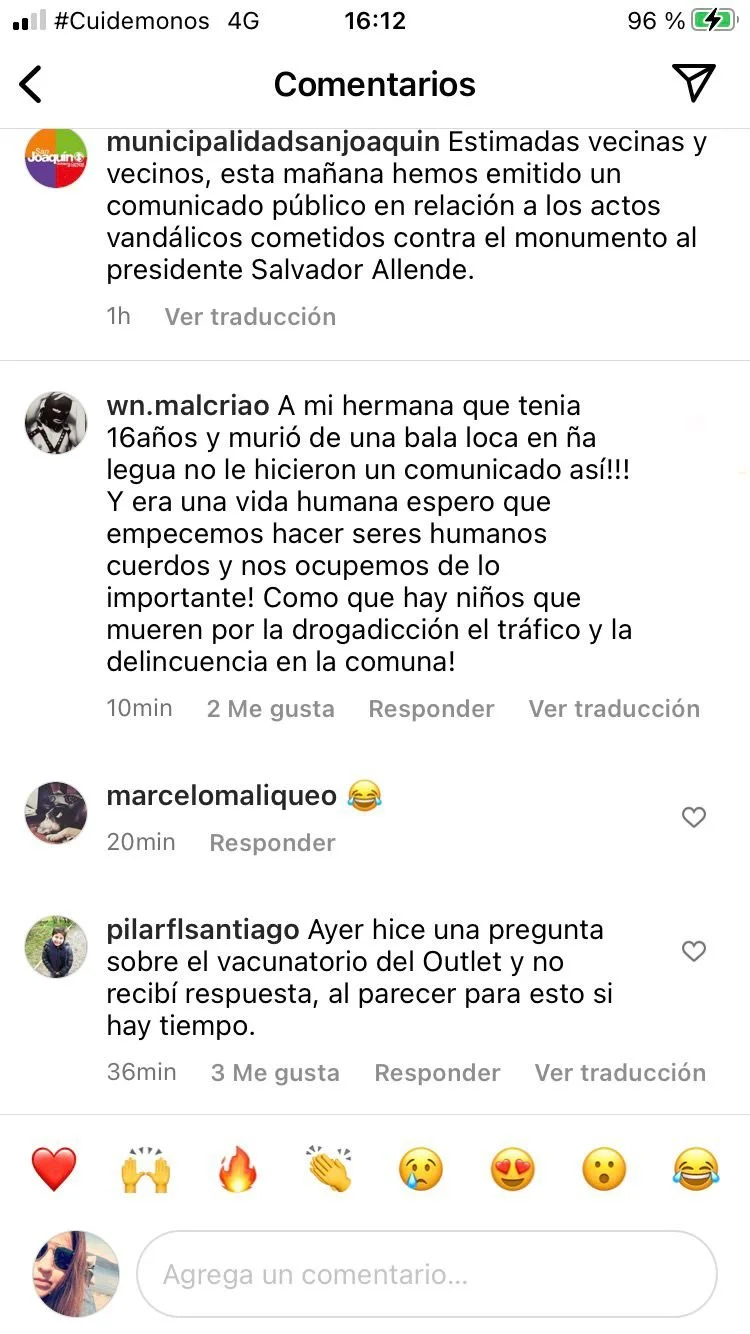Open the paper plane share icon
The width and height of the screenshot is (750, 1334).
tap(693, 83)
